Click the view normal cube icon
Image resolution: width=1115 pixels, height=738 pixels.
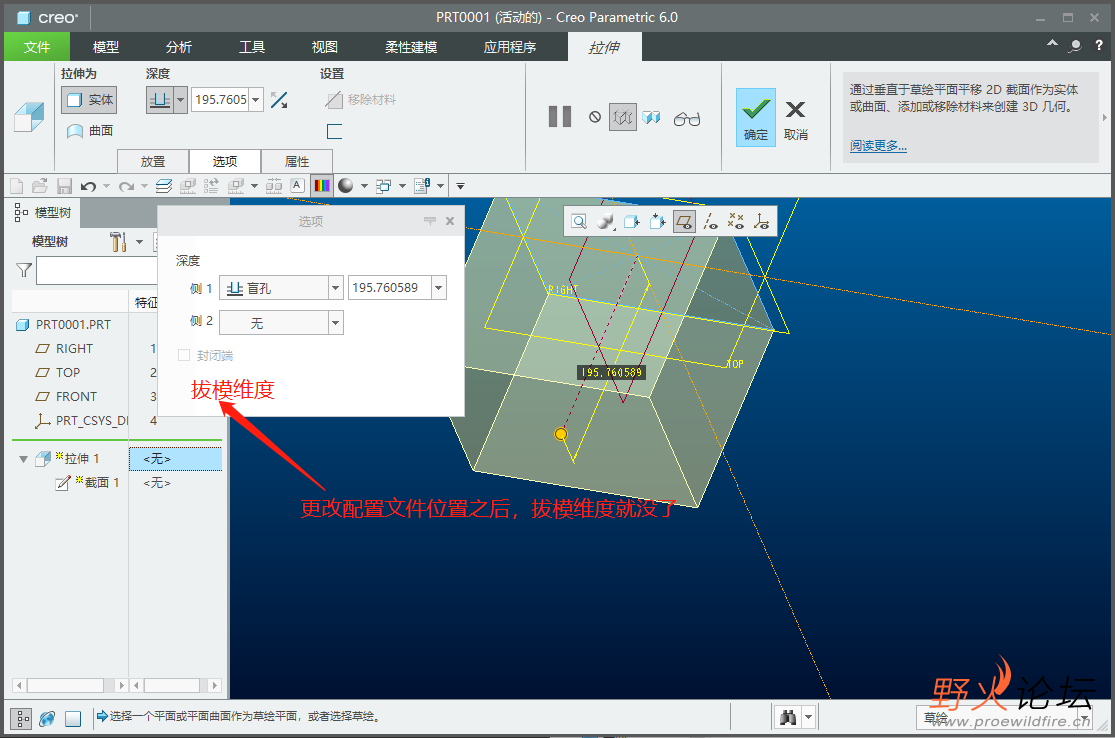click(657, 222)
